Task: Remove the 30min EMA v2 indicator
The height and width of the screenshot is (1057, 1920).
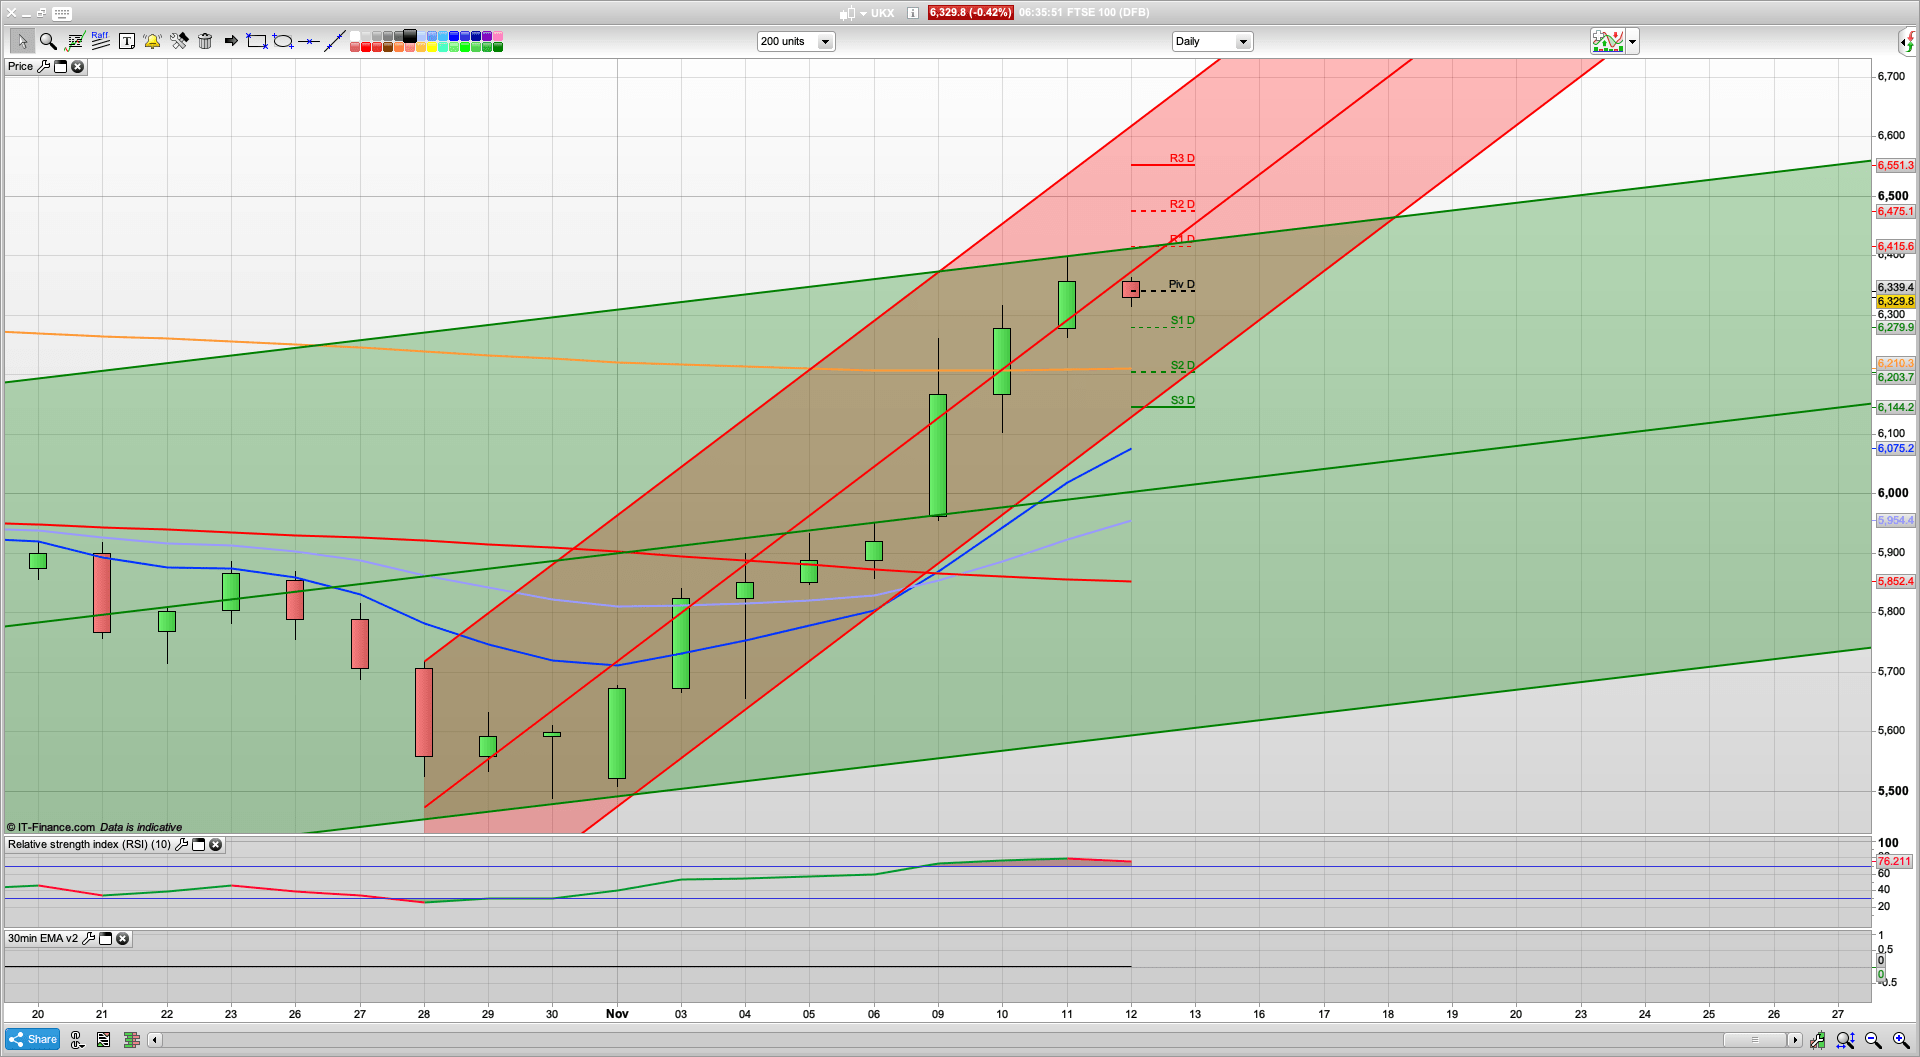Action: 122,939
